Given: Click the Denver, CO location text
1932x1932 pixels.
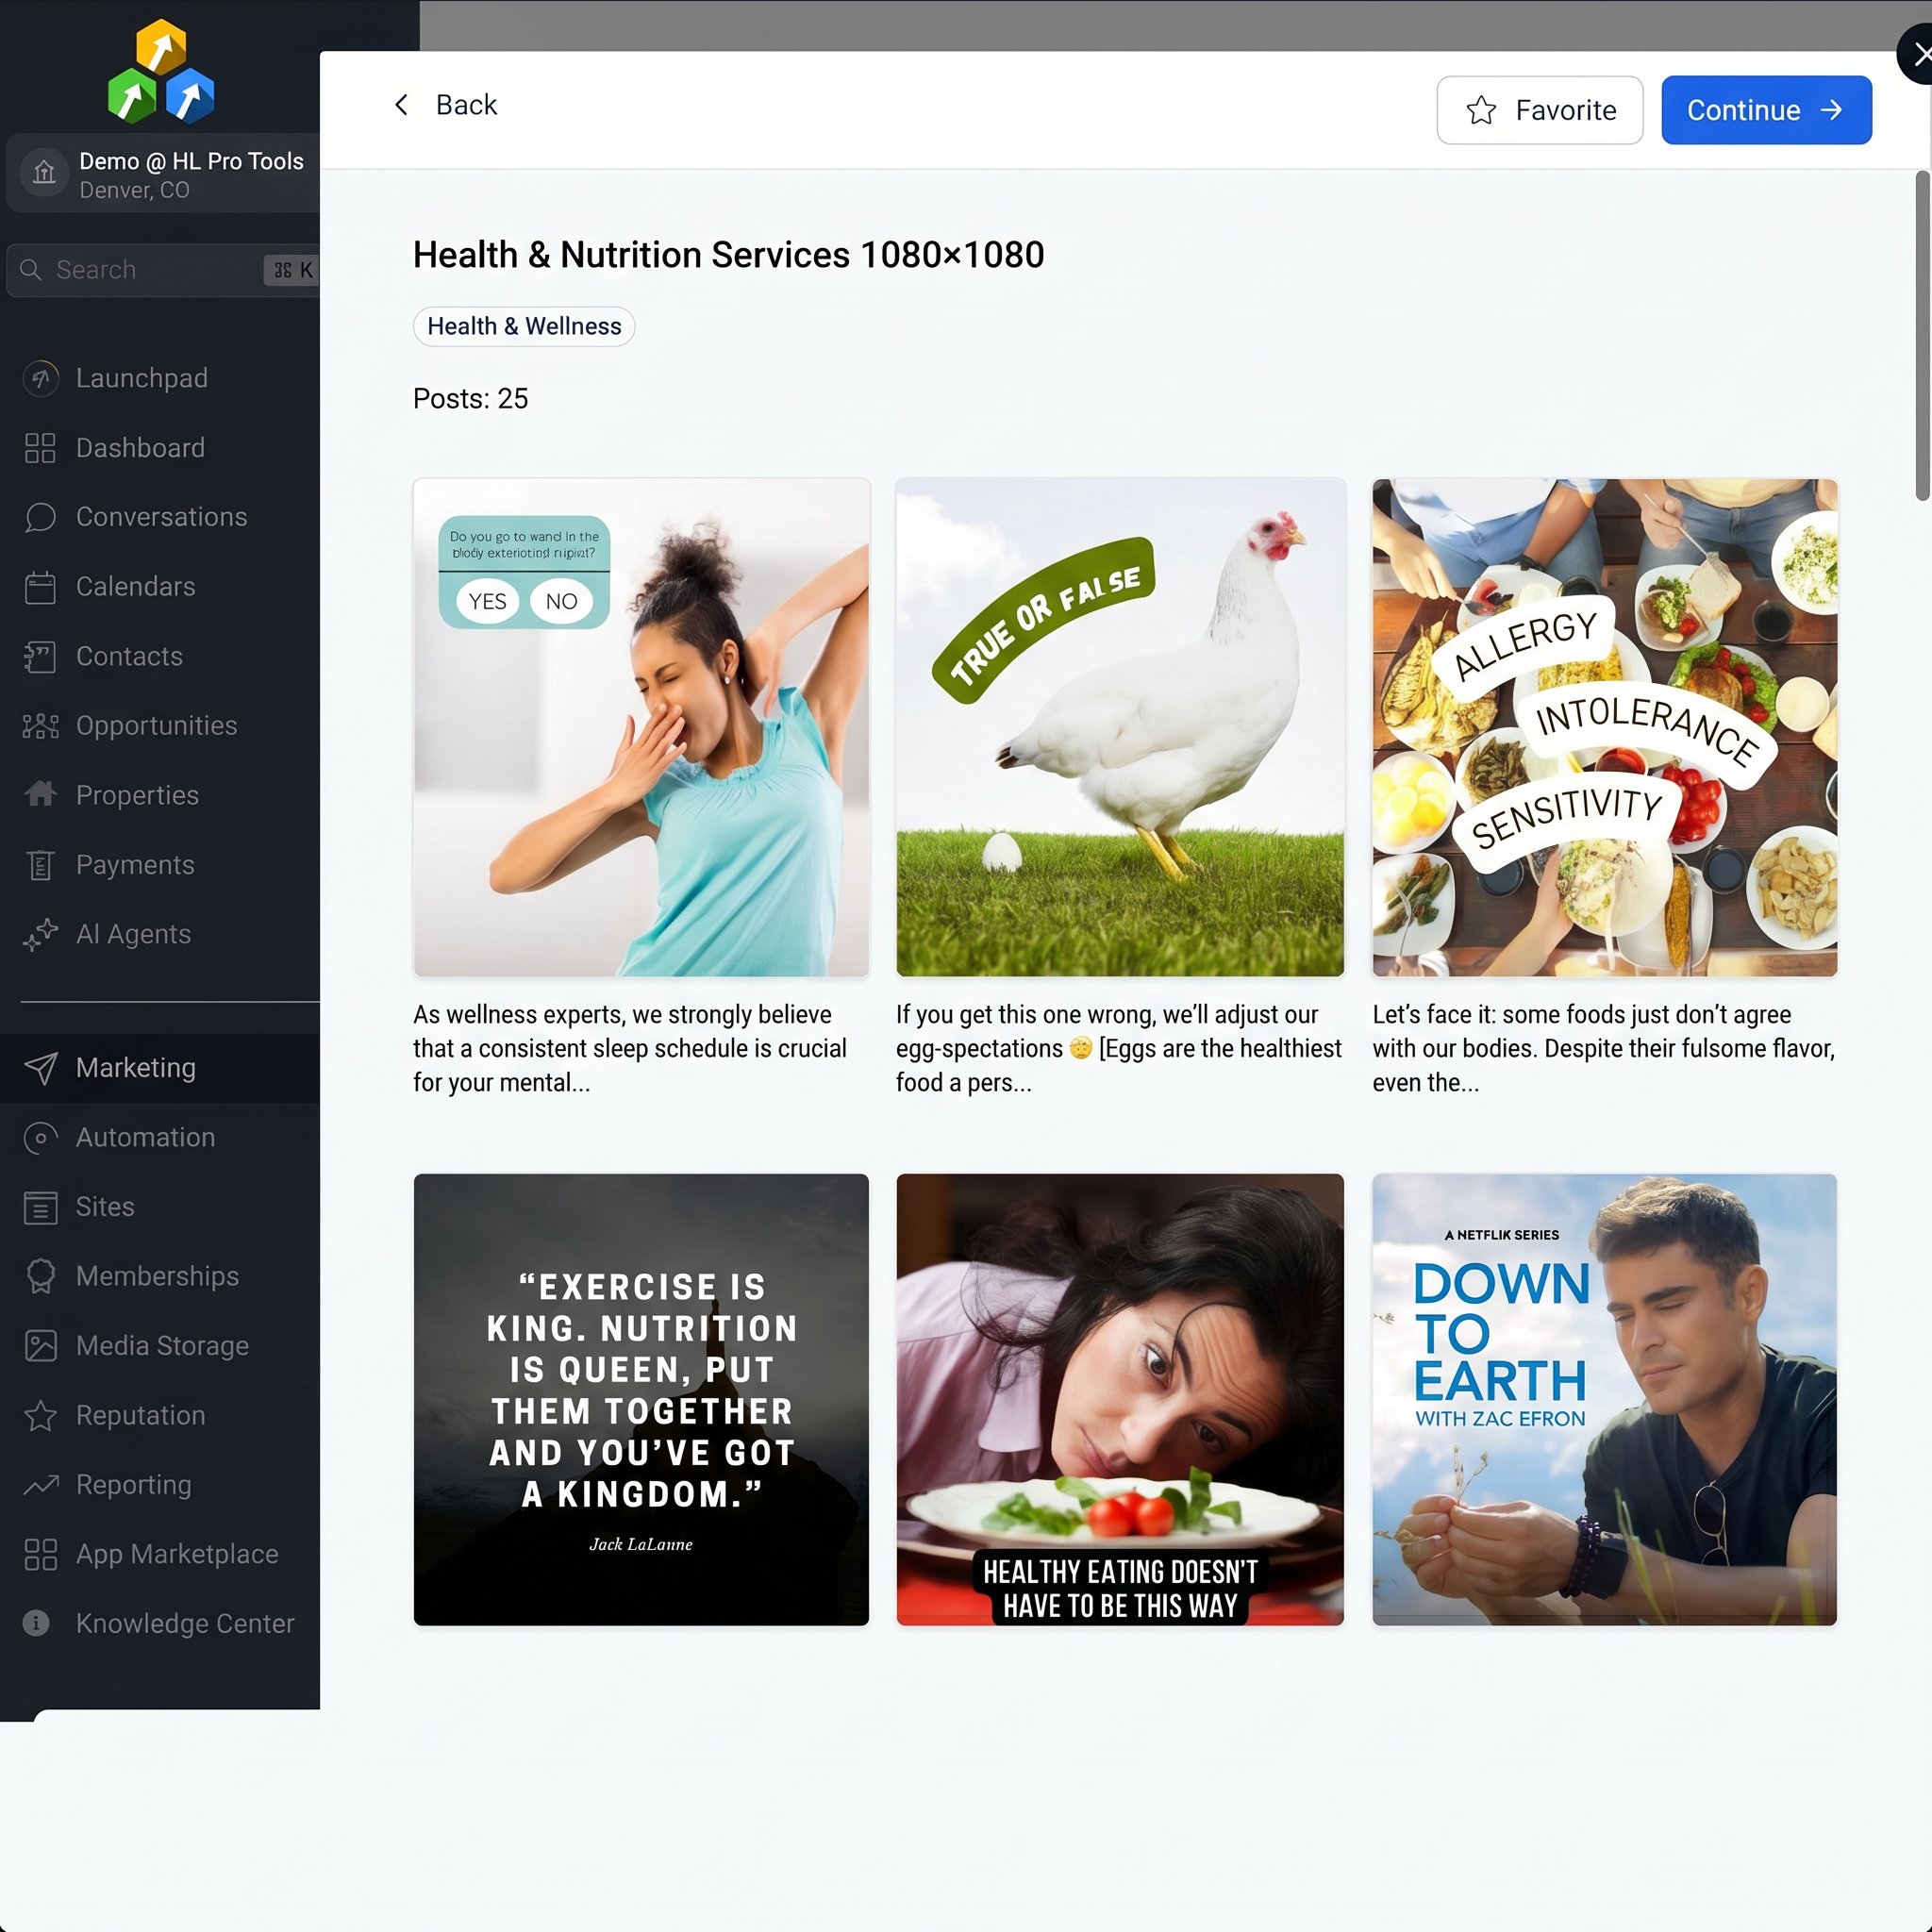Looking at the screenshot, I should tap(134, 191).
